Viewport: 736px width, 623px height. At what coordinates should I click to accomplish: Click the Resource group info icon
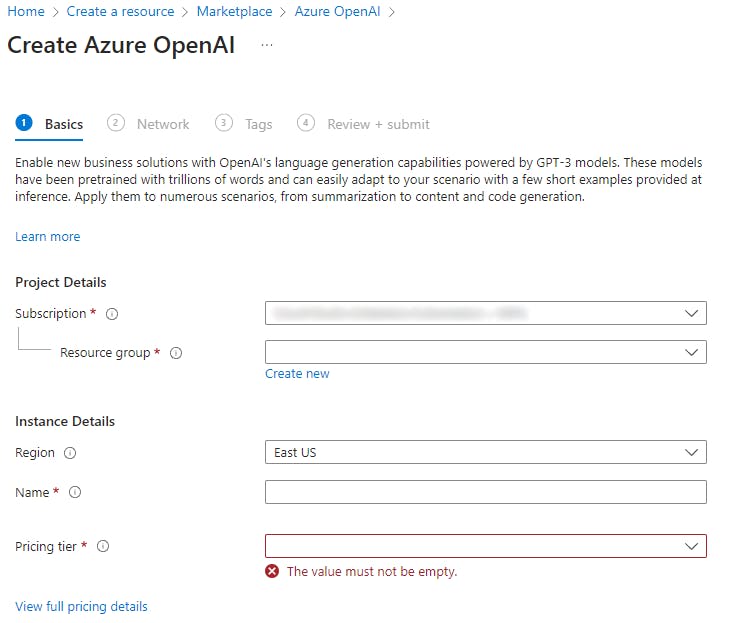tap(176, 353)
